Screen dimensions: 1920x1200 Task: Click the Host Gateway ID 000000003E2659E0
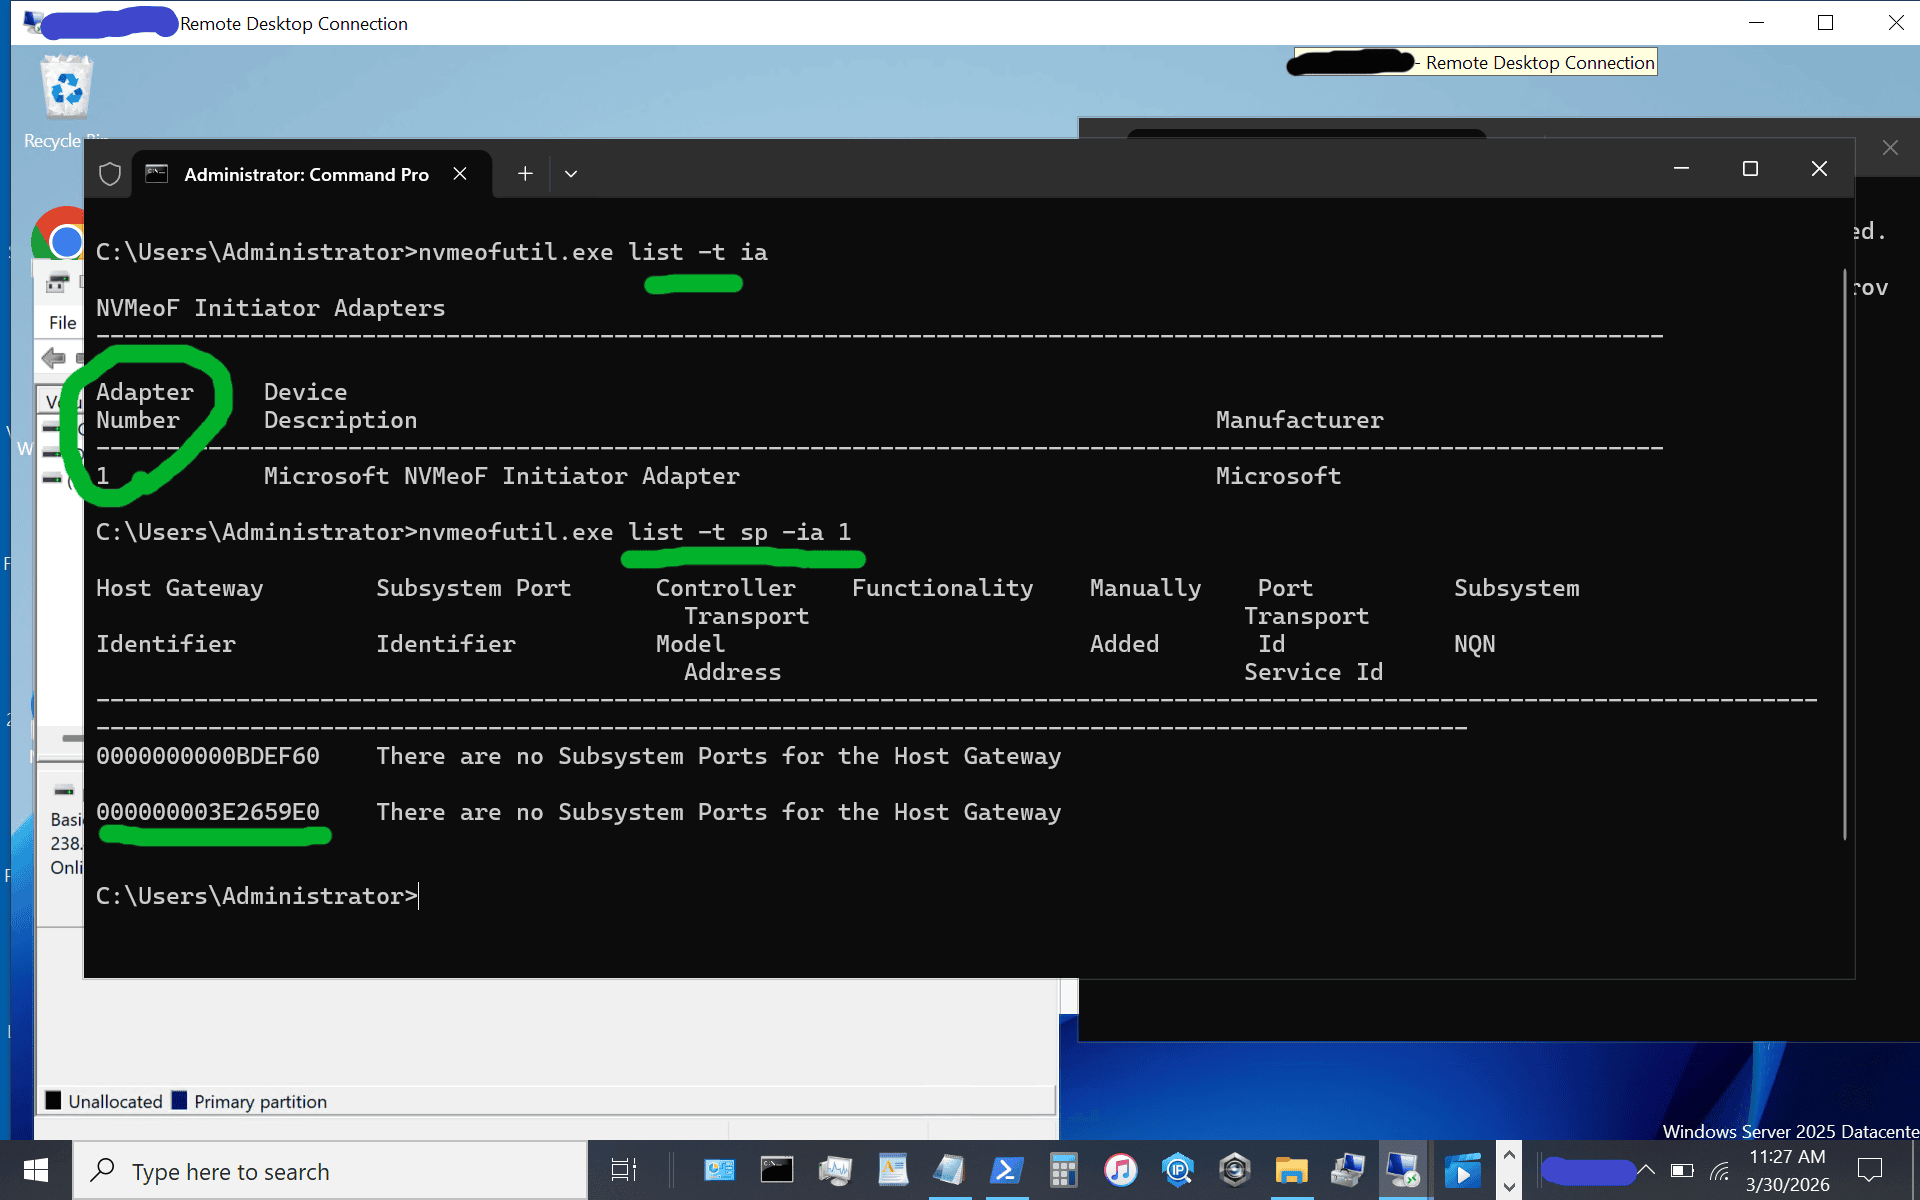pyautogui.click(x=208, y=812)
